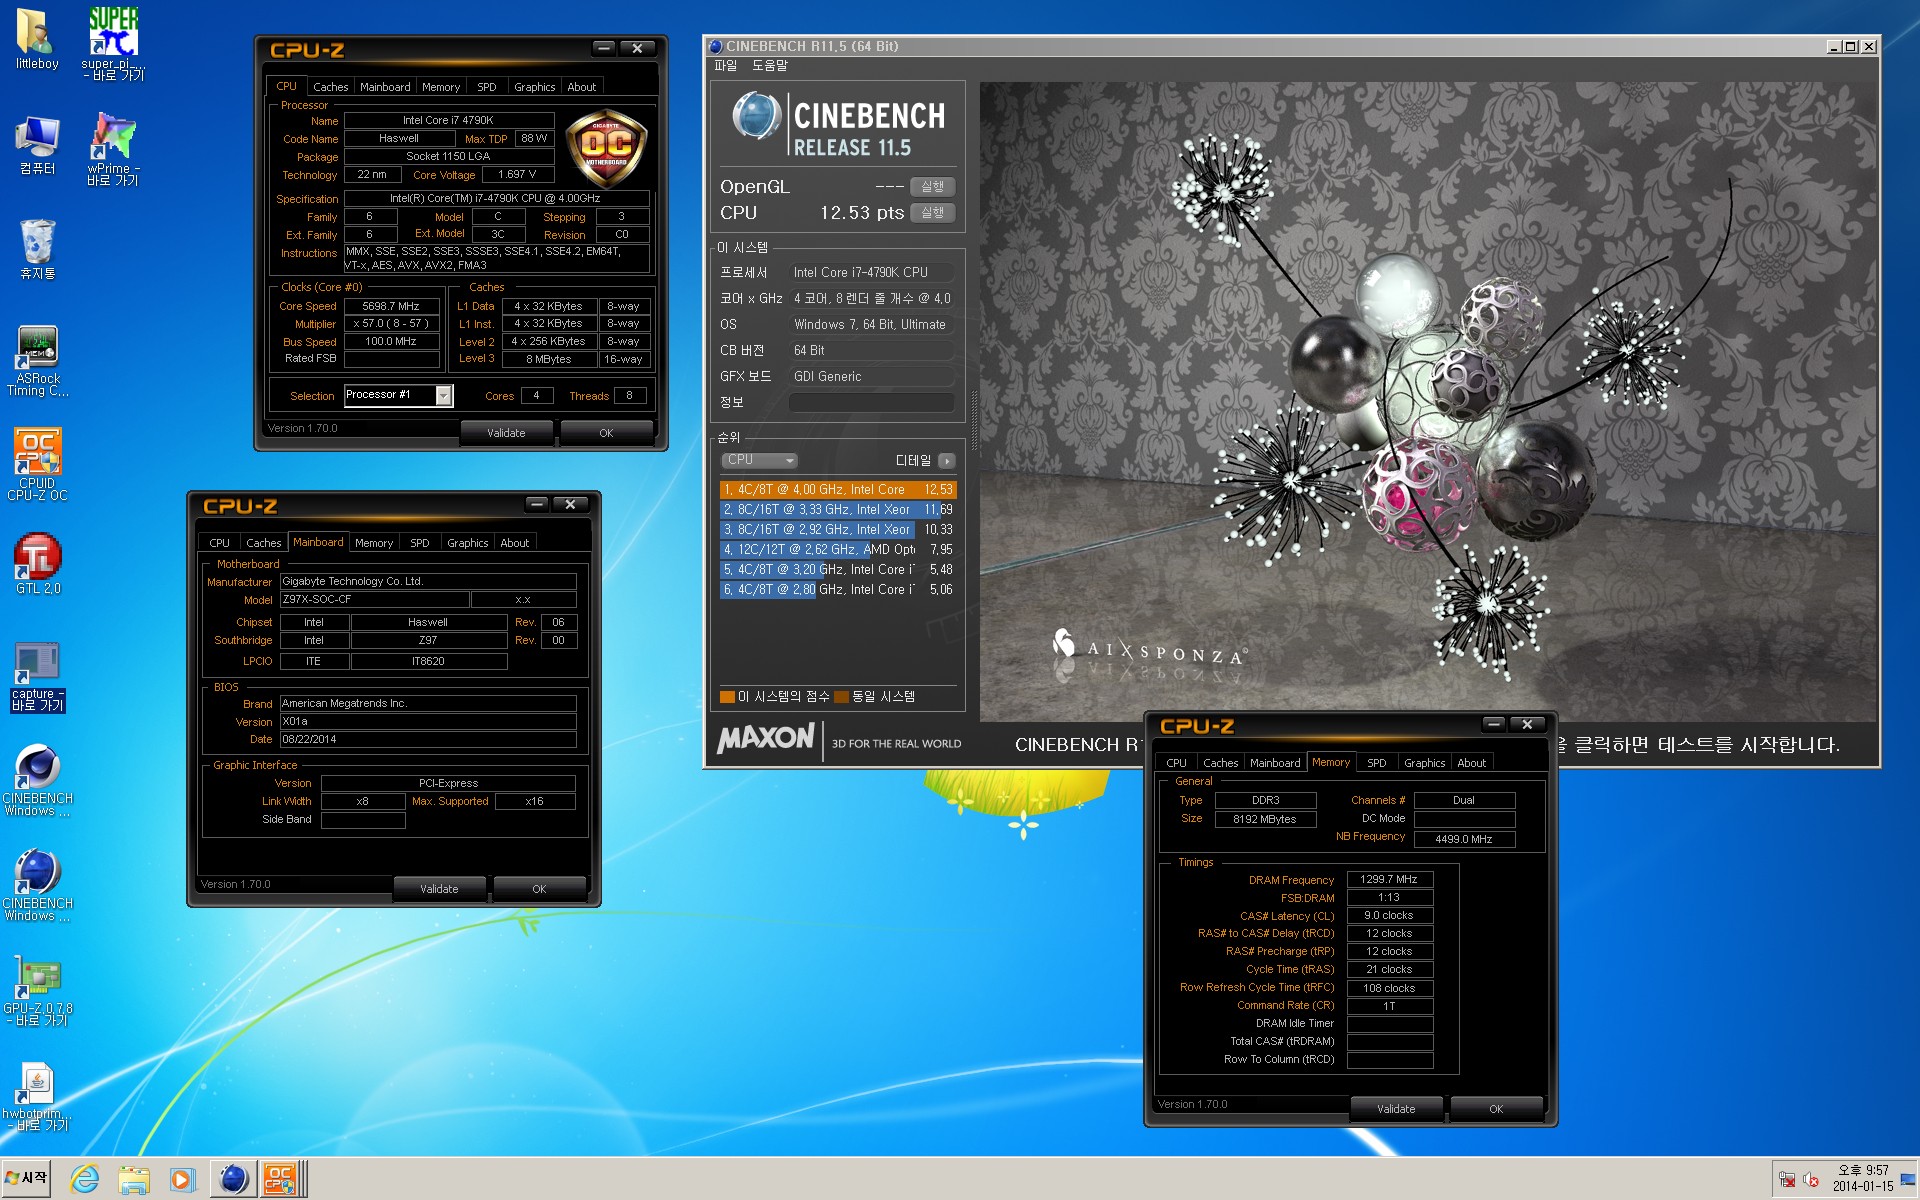Image resolution: width=1920 pixels, height=1200 pixels.
Task: Open the Computer desktop icon
Action: [x=37, y=145]
